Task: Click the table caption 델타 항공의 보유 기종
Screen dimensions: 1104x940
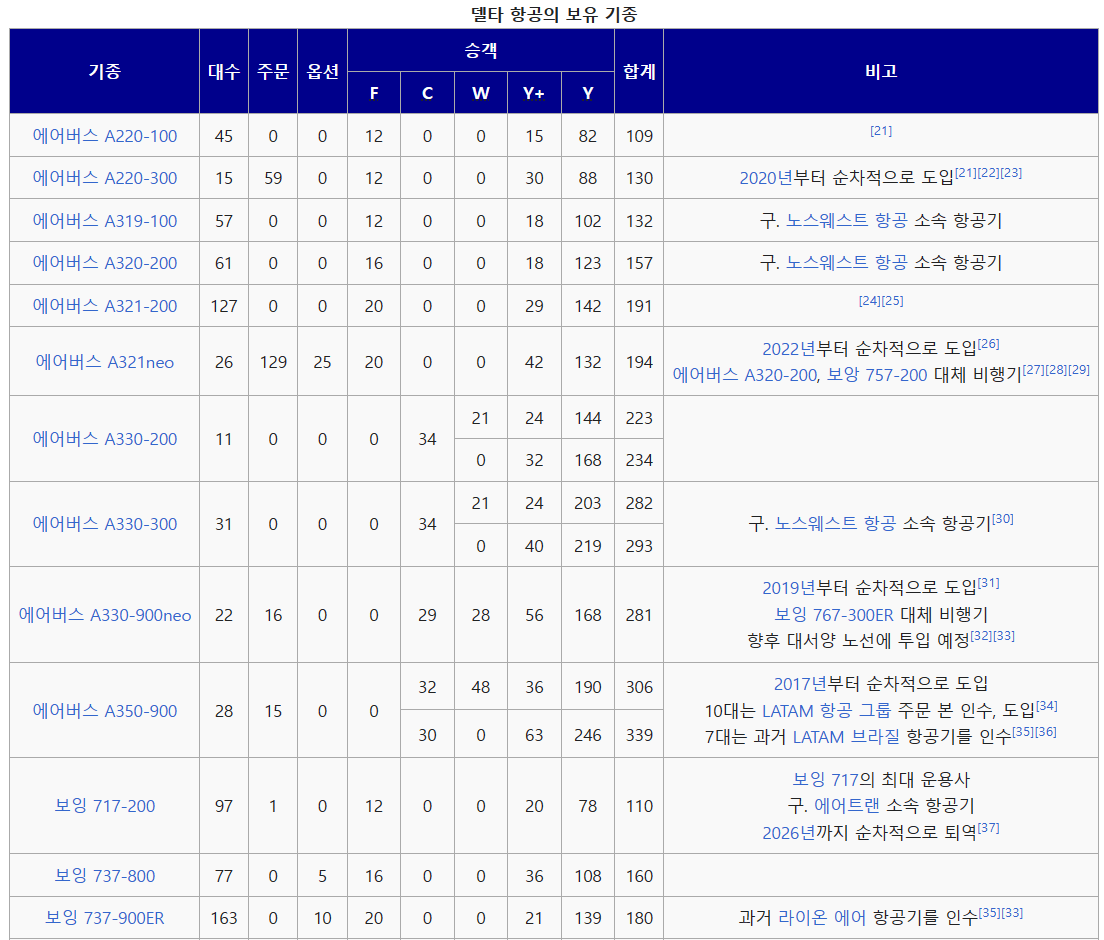Action: pos(554,14)
